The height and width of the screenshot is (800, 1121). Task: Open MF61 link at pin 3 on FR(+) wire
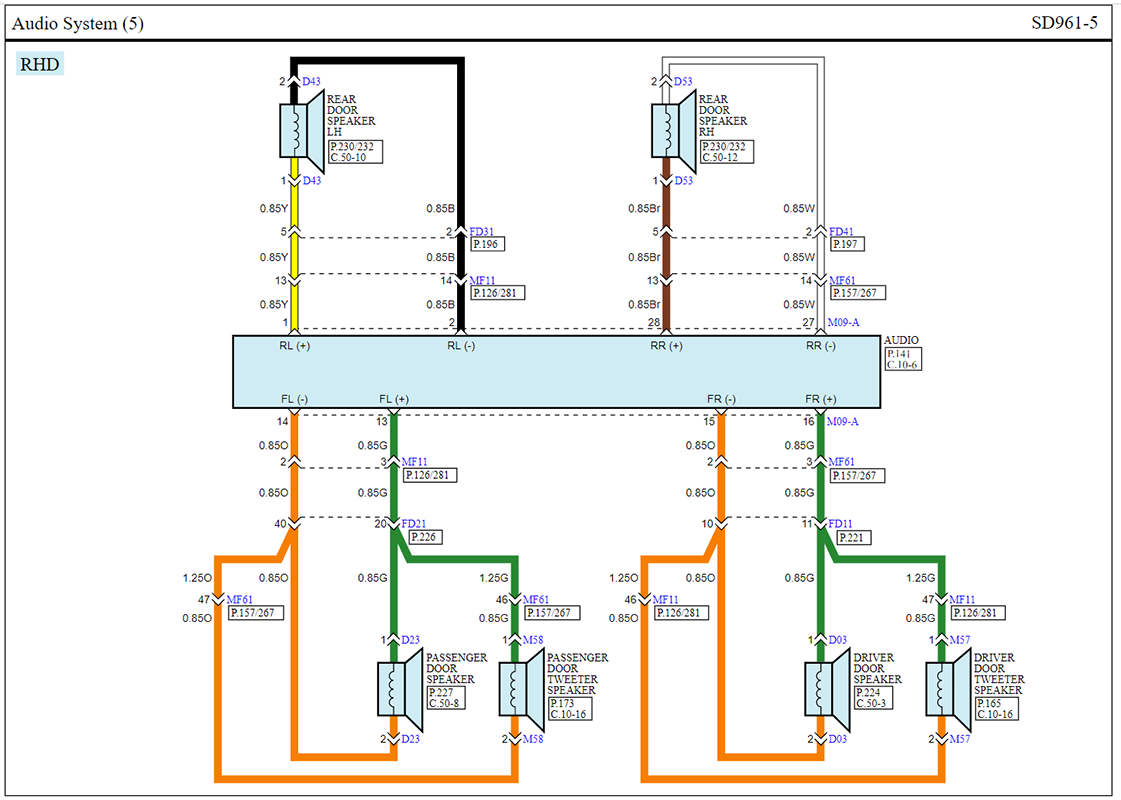coord(841,463)
